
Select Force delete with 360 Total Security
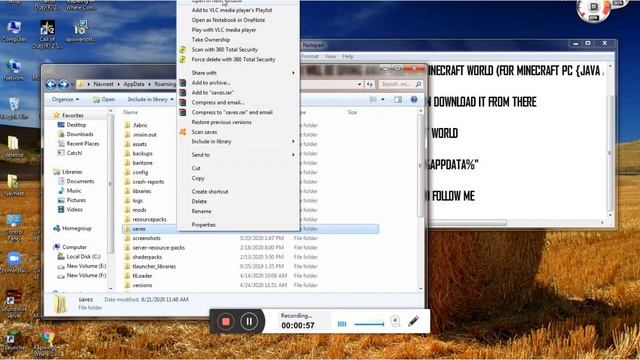tap(233, 60)
